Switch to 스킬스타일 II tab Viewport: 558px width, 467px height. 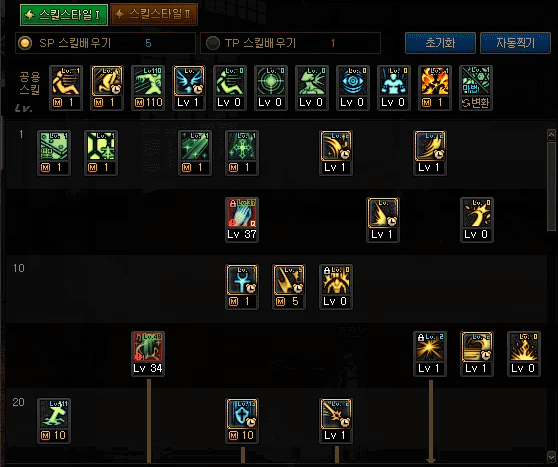pyautogui.click(x=154, y=15)
